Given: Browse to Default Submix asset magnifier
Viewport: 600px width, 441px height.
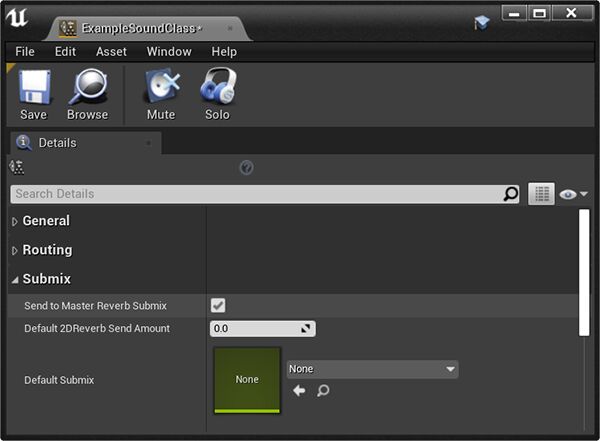Looking at the screenshot, I should pyautogui.click(x=323, y=390).
